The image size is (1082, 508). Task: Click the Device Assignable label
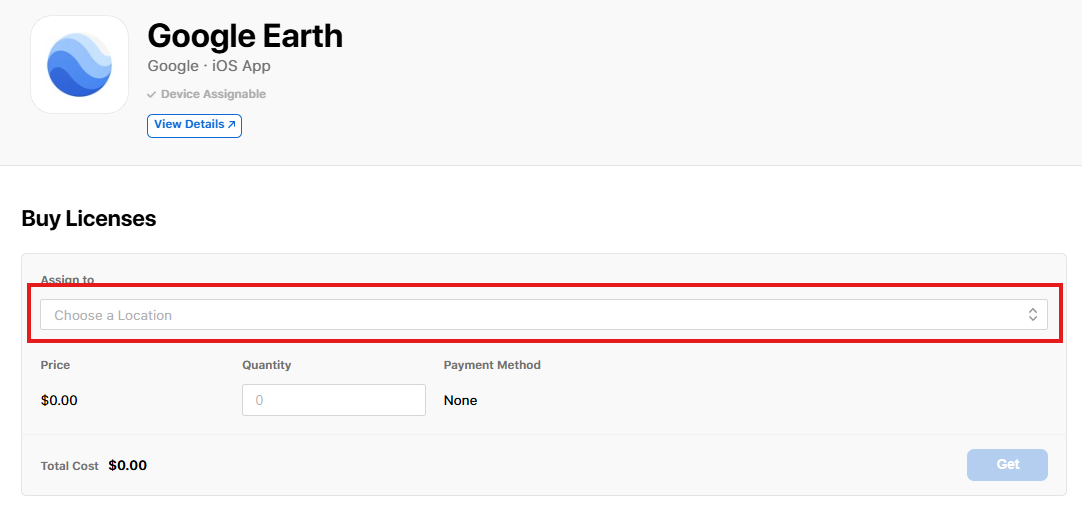coord(206,94)
